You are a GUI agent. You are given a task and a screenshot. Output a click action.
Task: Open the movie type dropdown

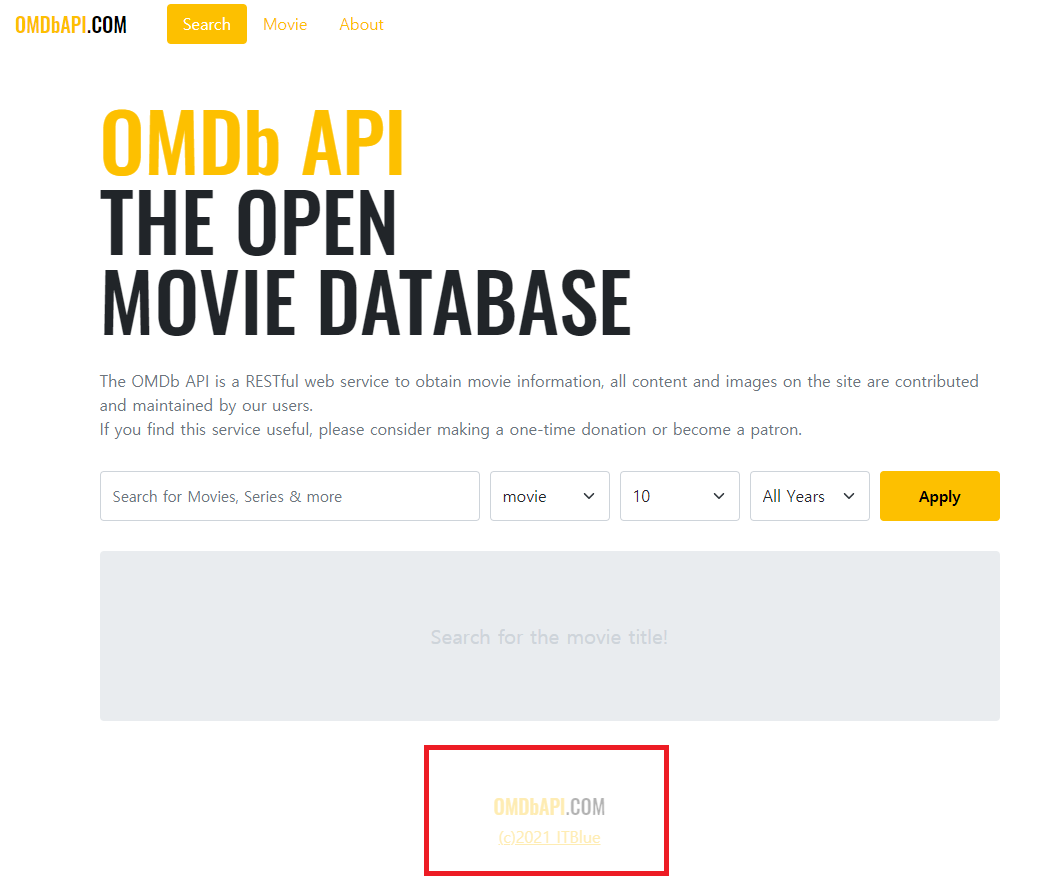click(x=549, y=496)
